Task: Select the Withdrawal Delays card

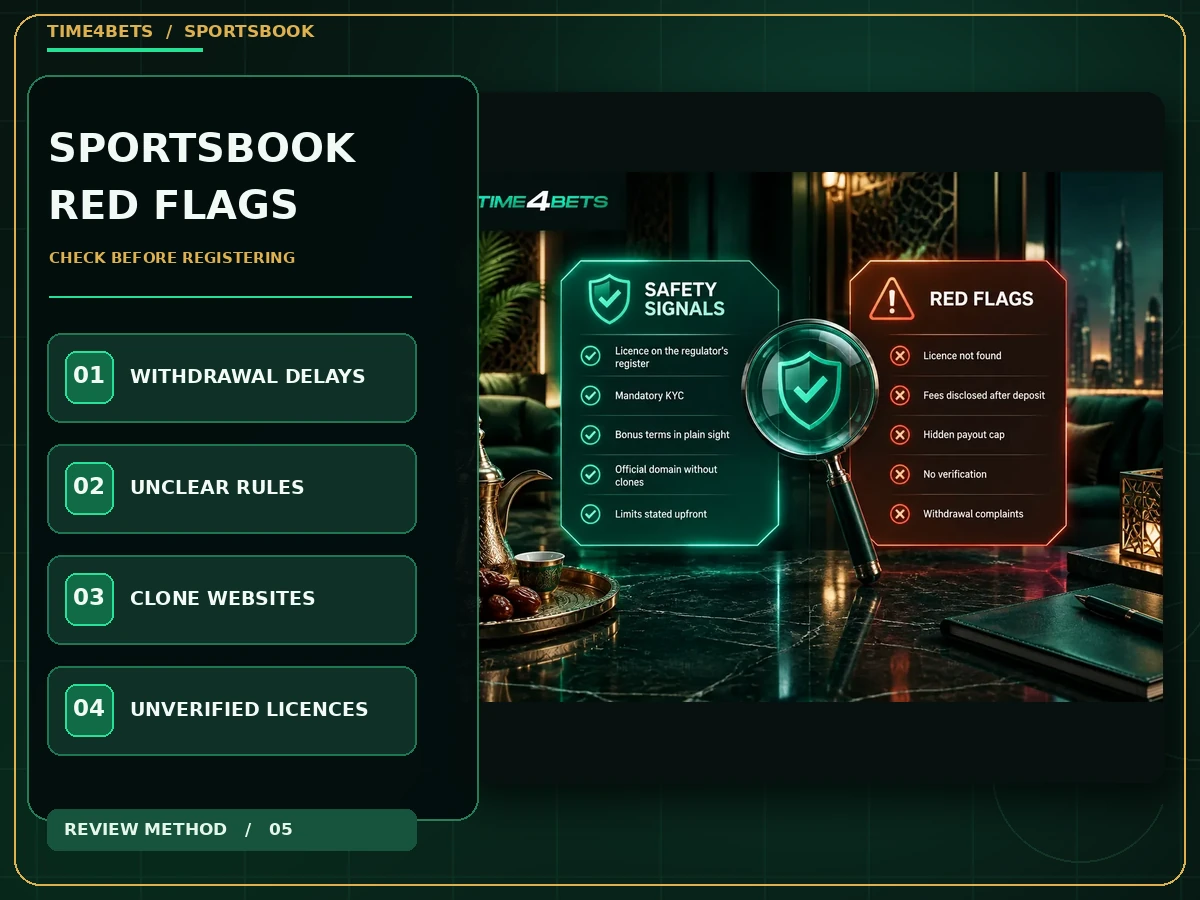Action: click(x=232, y=378)
